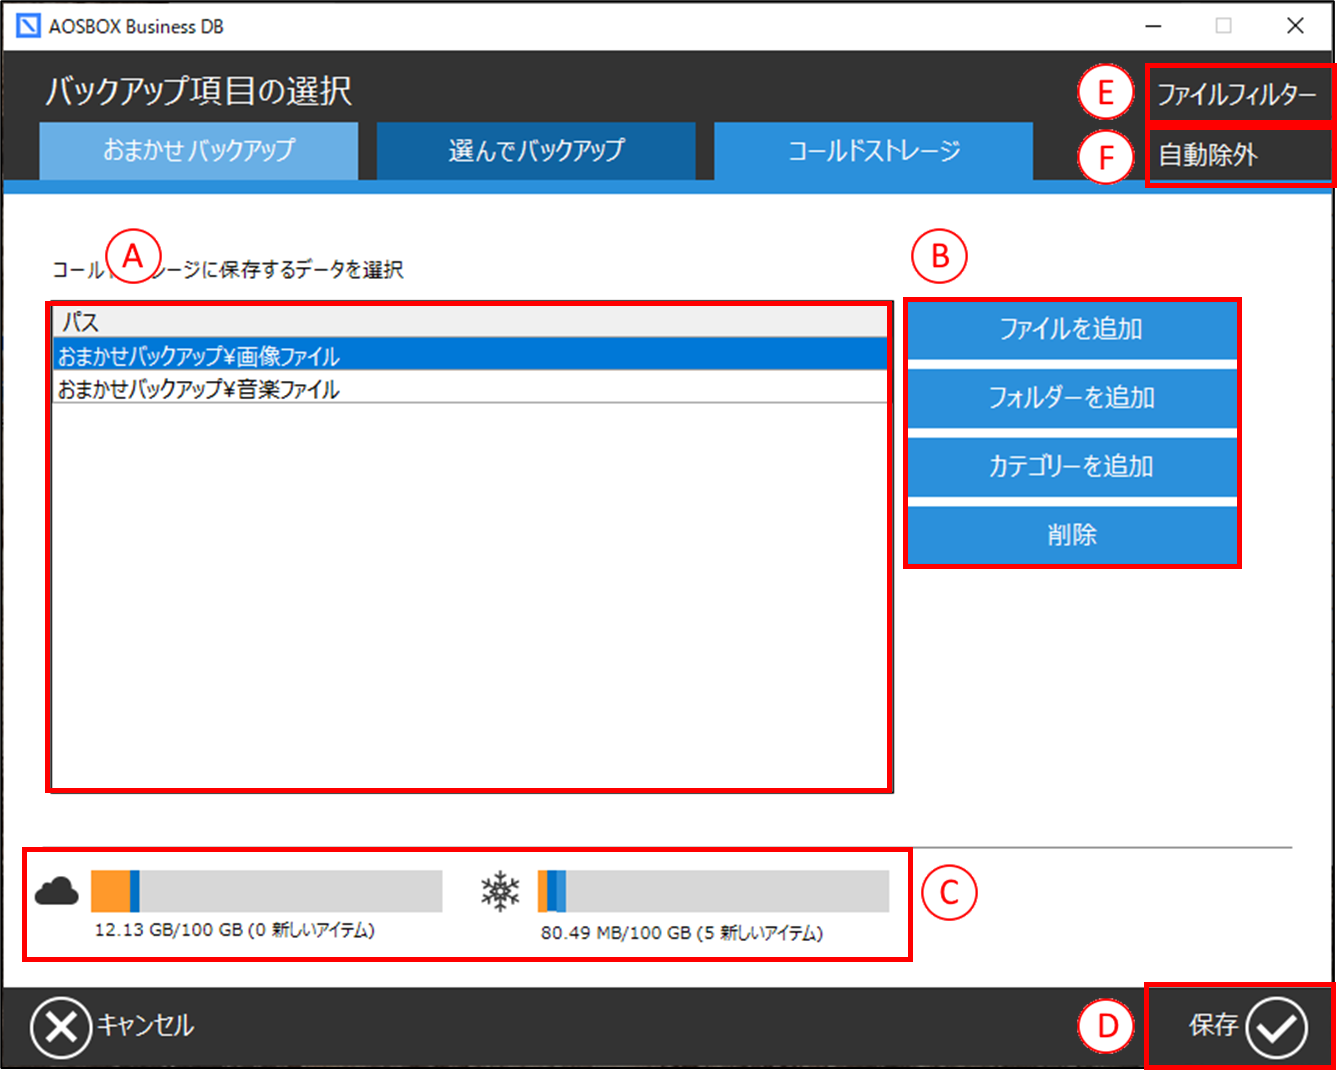
Task: Click the キャンセル label
Action: (x=146, y=1026)
